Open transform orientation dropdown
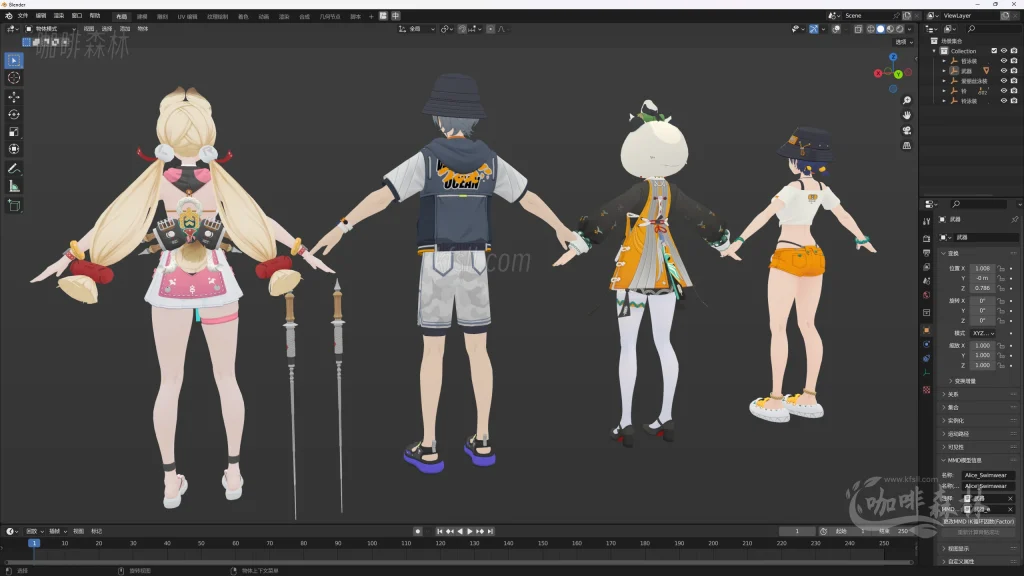The image size is (1024, 576). (x=417, y=29)
